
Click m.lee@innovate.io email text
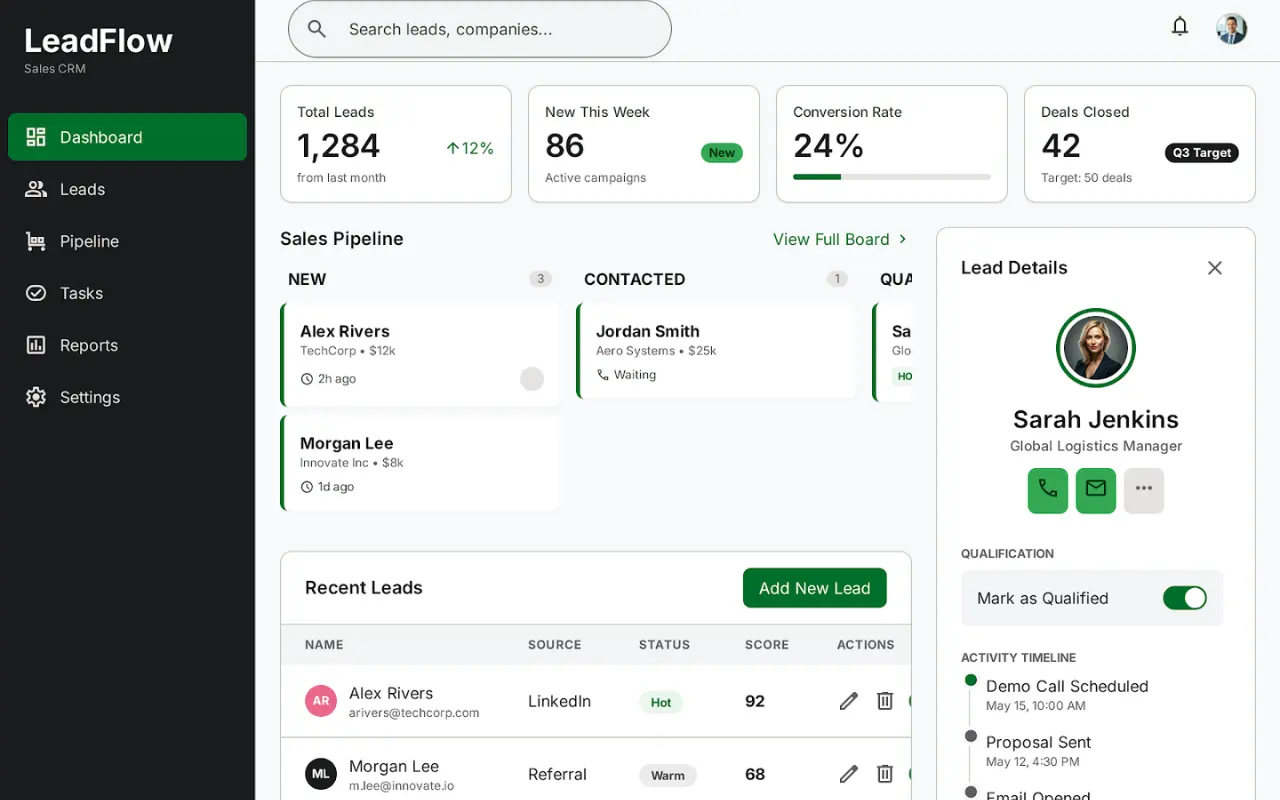click(401, 786)
